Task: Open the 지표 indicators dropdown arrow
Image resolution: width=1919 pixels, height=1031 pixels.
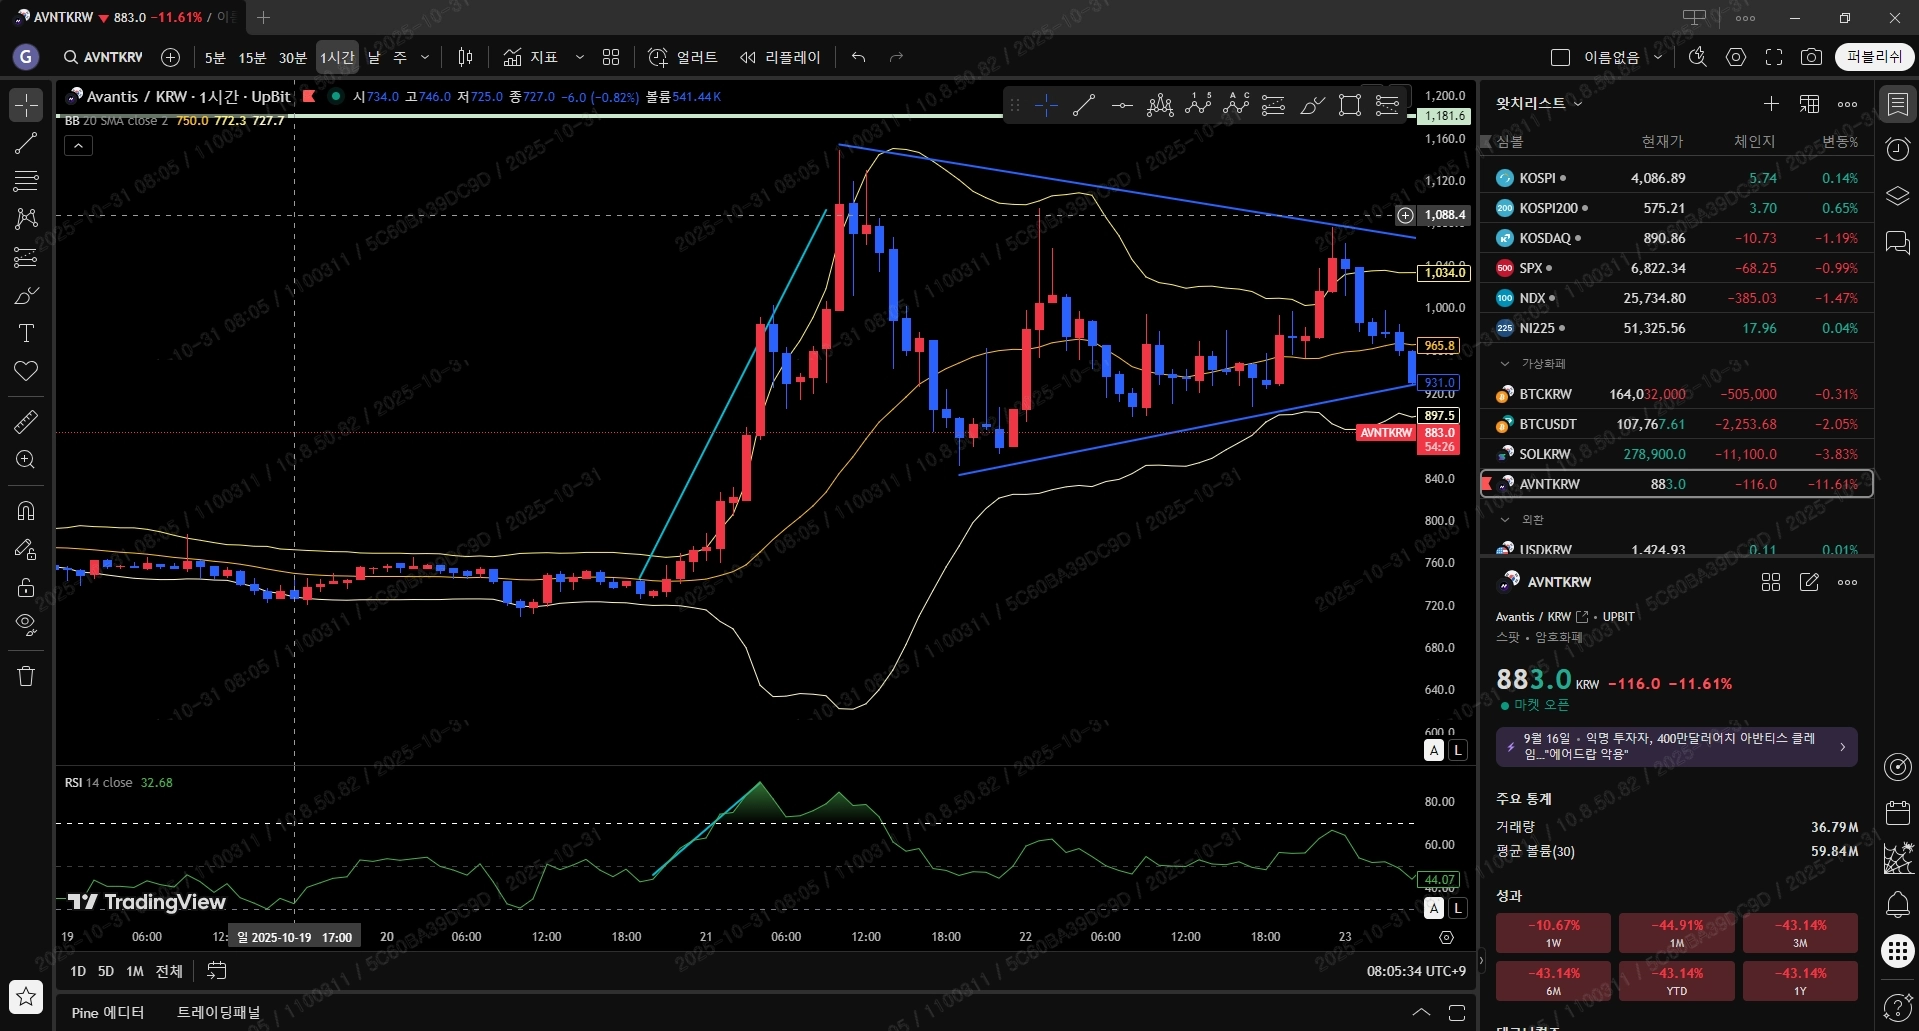Action: point(579,57)
